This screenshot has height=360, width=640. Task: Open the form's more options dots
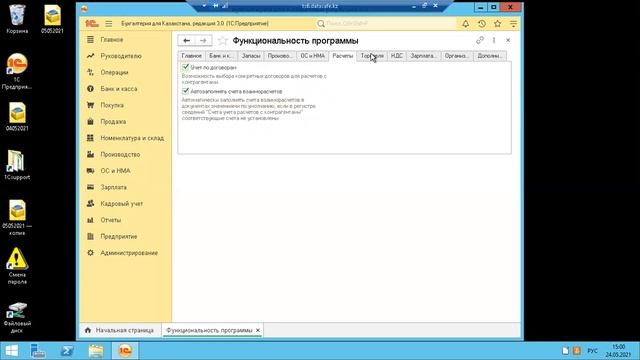494,40
